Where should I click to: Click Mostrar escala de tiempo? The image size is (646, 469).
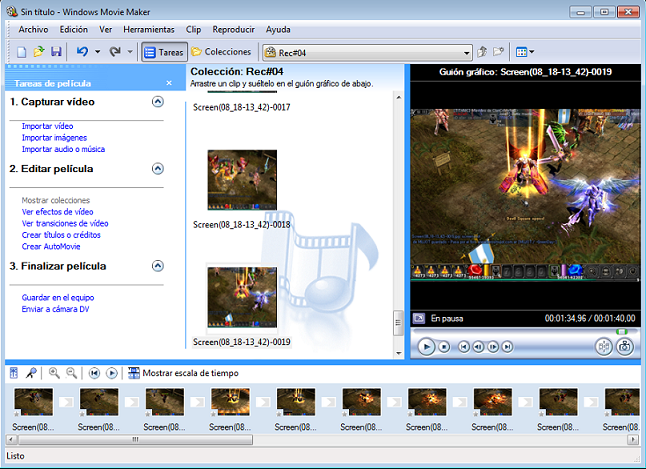point(183,373)
